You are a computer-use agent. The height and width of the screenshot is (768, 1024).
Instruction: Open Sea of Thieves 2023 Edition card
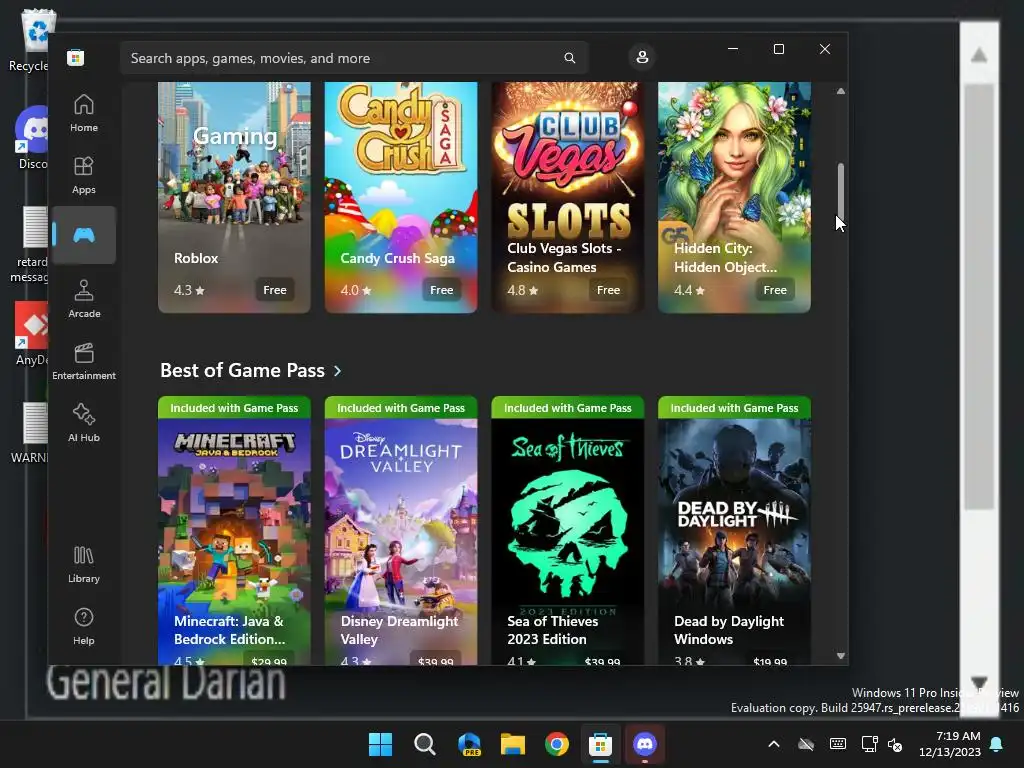pos(568,530)
